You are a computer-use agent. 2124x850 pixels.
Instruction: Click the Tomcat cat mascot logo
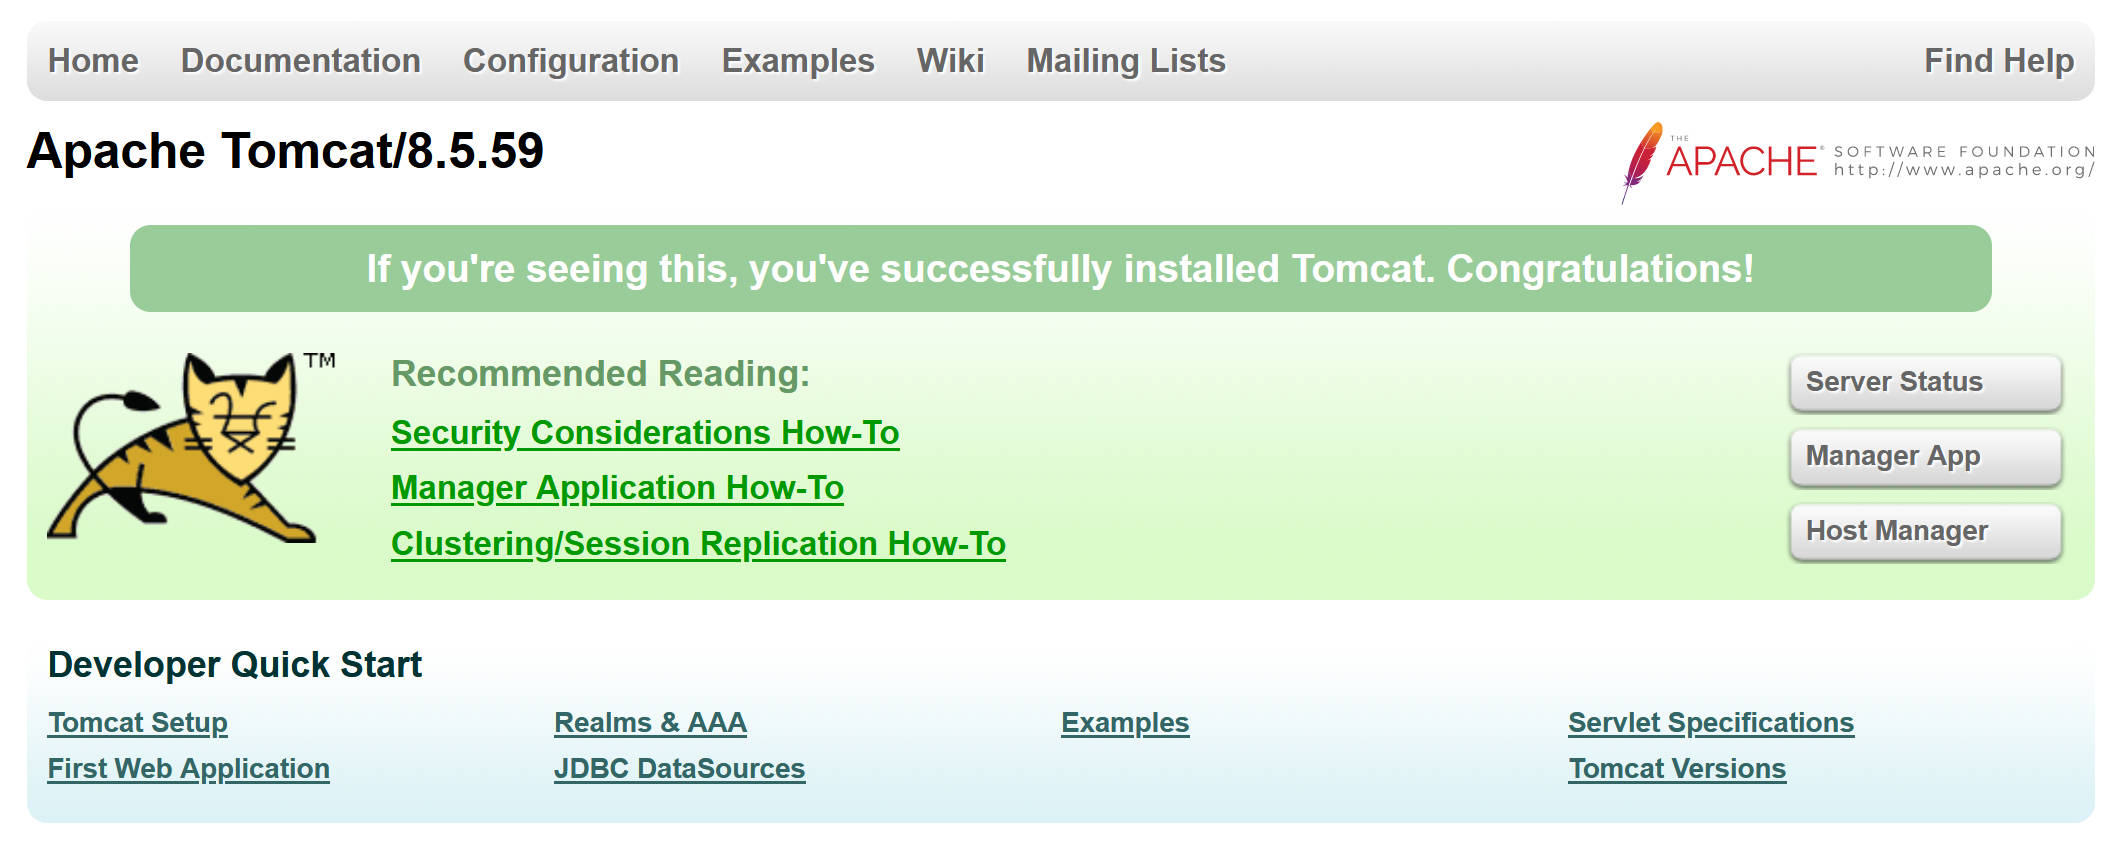click(190, 447)
